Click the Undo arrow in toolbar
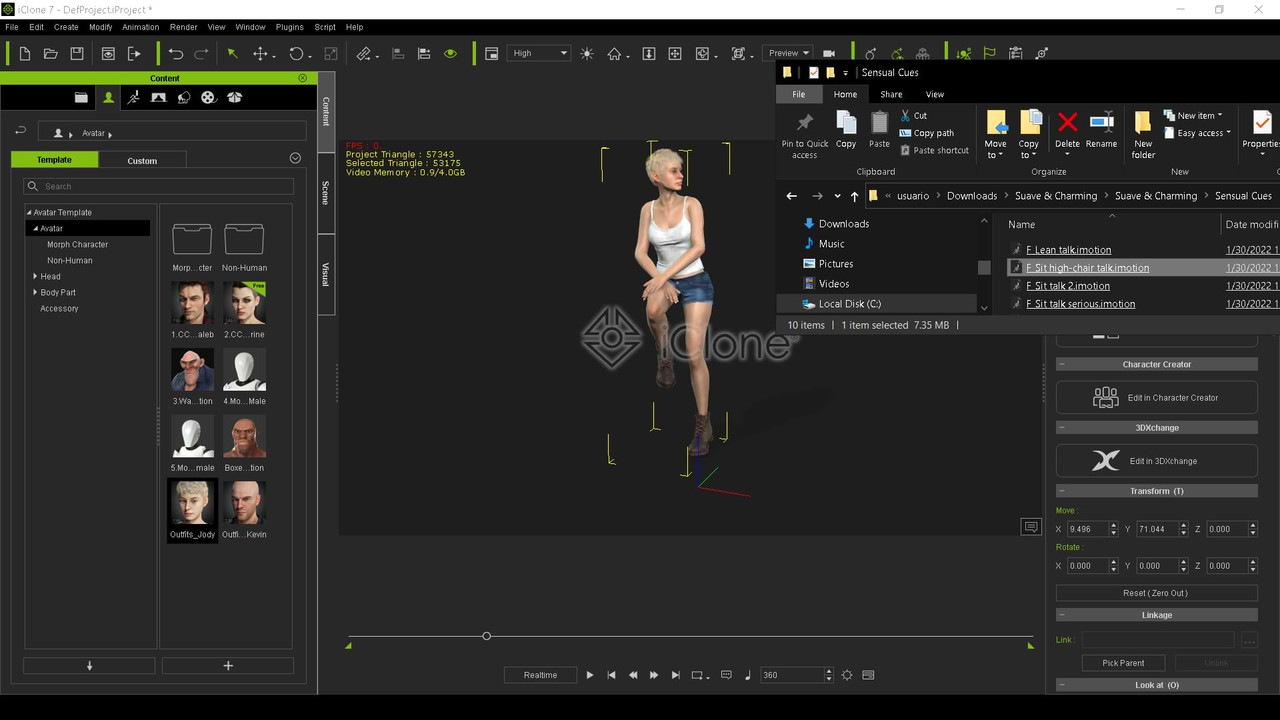The width and height of the screenshot is (1280, 720). (176, 53)
